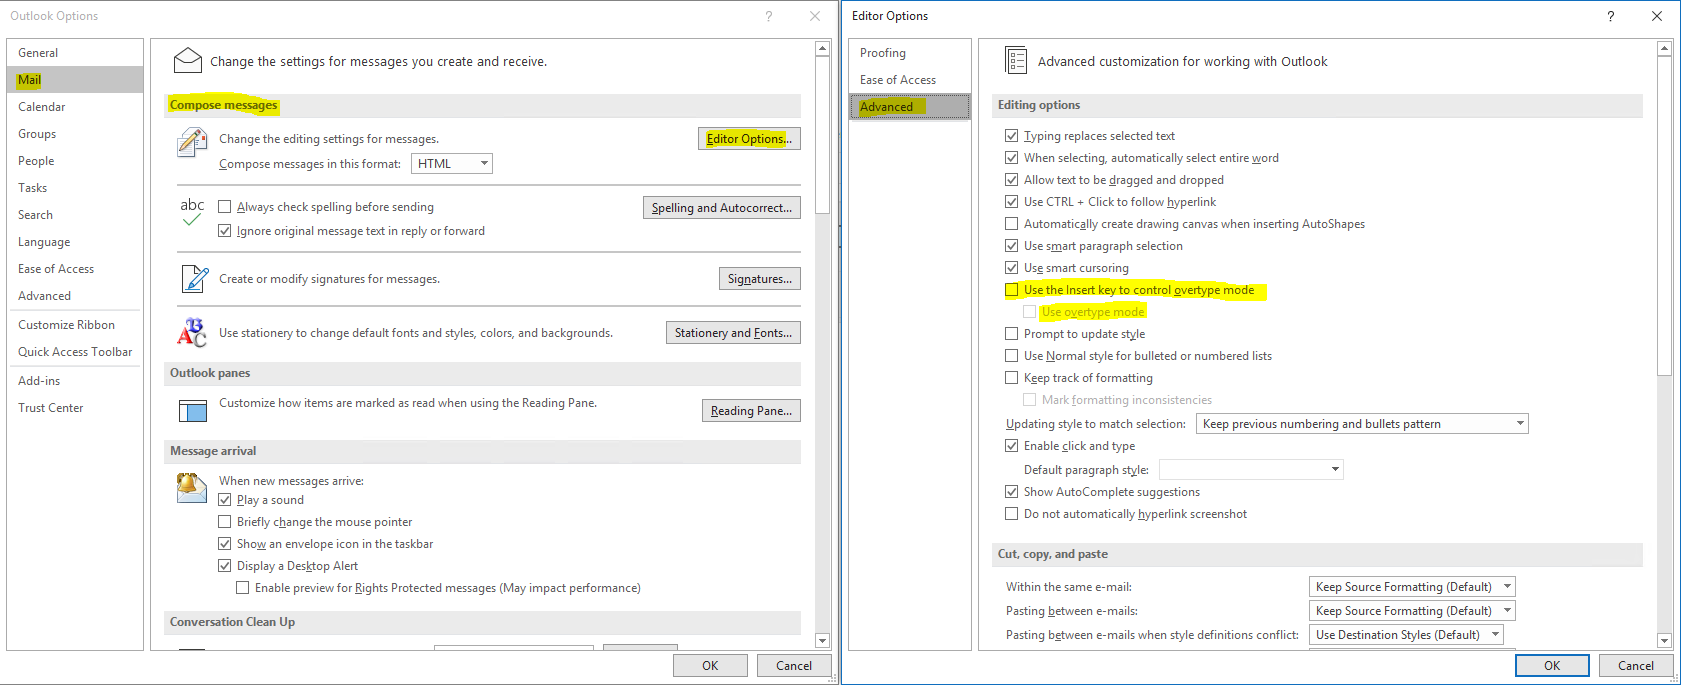Select General in Outlook Options sidebar
1681x685 pixels.
point(75,53)
